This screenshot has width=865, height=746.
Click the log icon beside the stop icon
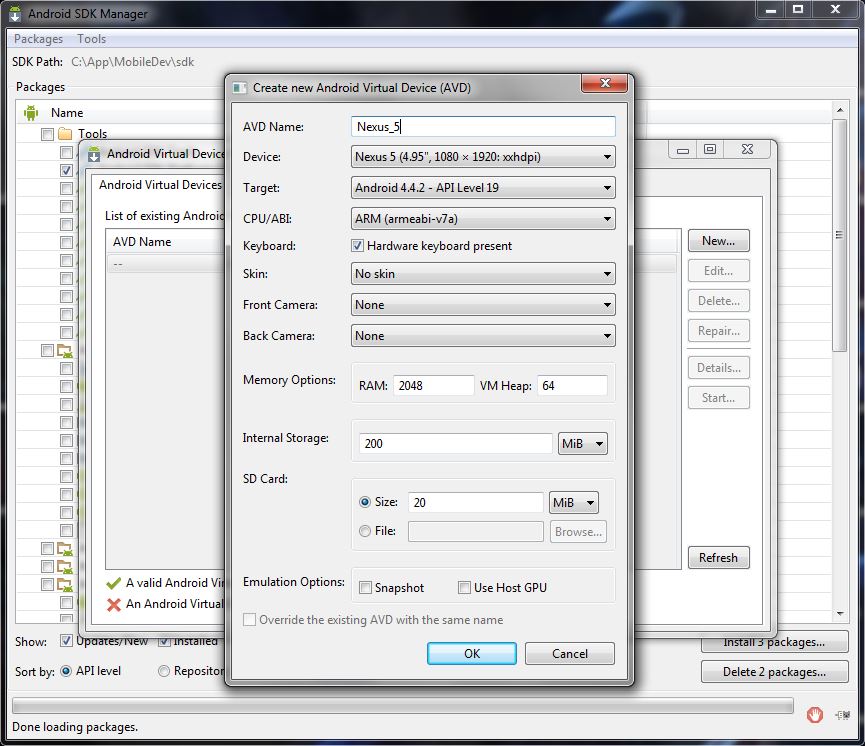tap(842, 715)
